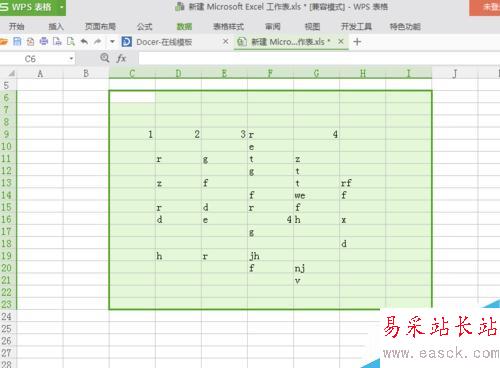Image resolution: width=500 pixels, height=368 pixels.
Task: Click the cell with "z" in row 11
Action: pyautogui.click(x=316, y=158)
